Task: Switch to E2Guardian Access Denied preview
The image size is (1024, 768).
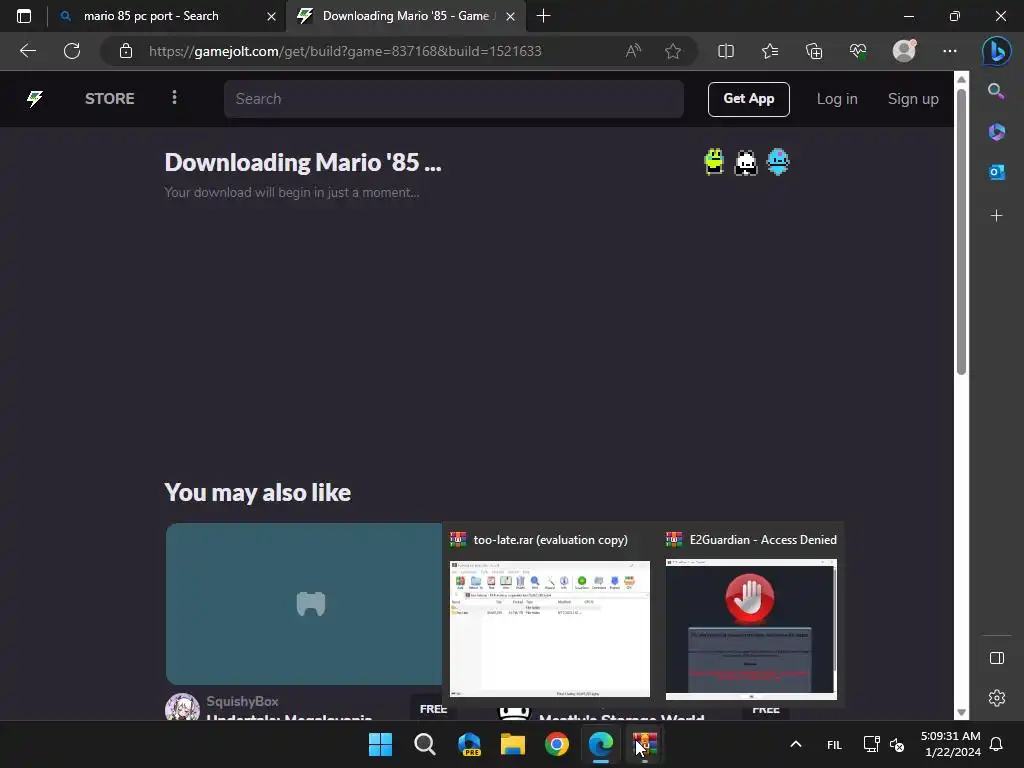Action: [751, 629]
